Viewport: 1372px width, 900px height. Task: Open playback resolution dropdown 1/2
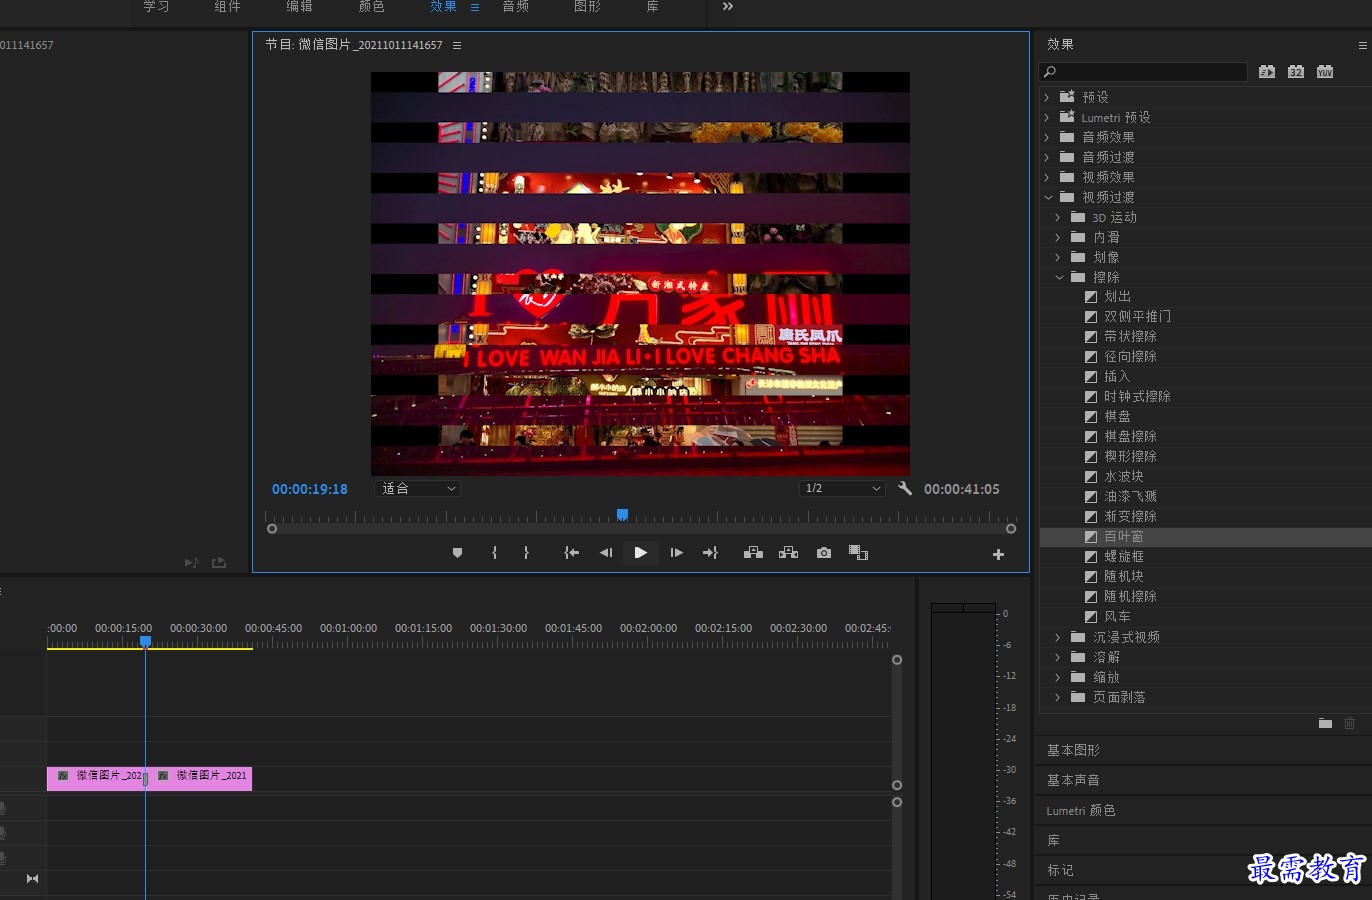click(x=843, y=489)
